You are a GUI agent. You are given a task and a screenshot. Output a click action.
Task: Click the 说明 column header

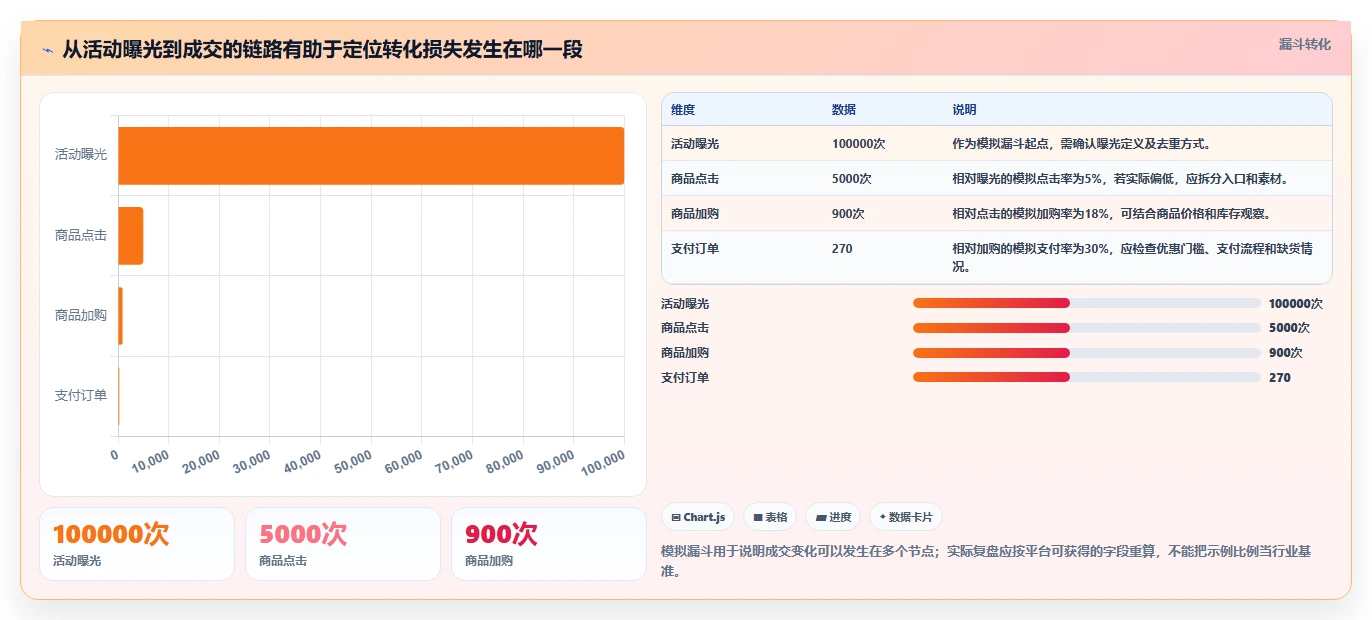(964, 110)
